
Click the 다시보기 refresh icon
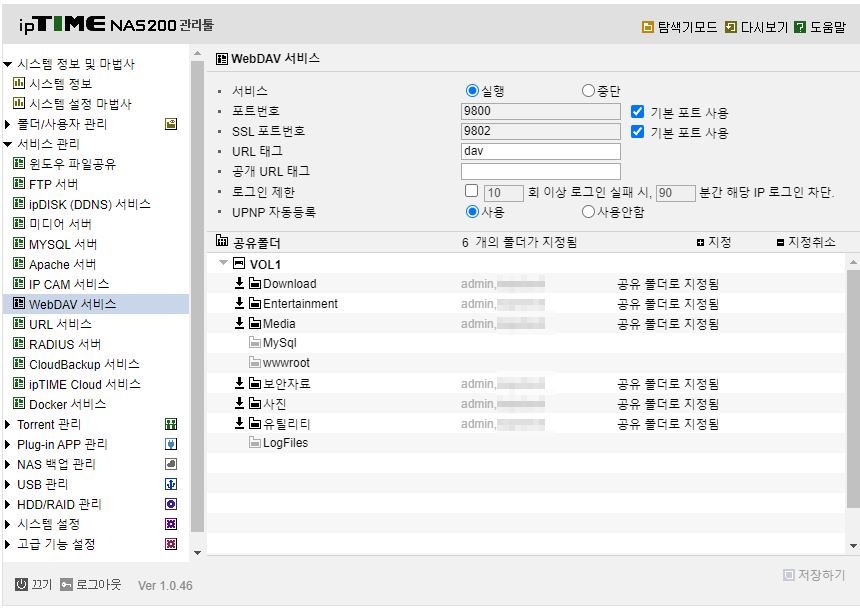point(731,27)
